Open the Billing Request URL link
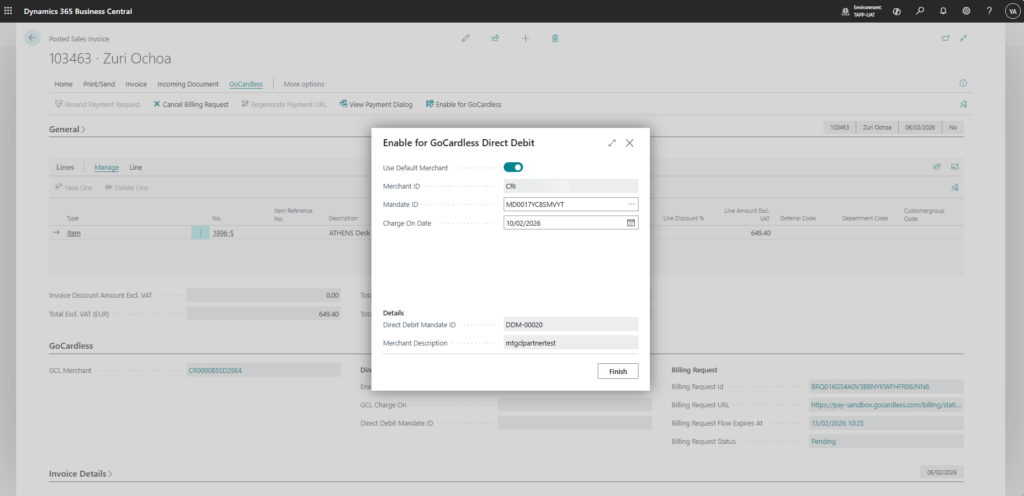The image size is (1024, 496). click(884, 405)
